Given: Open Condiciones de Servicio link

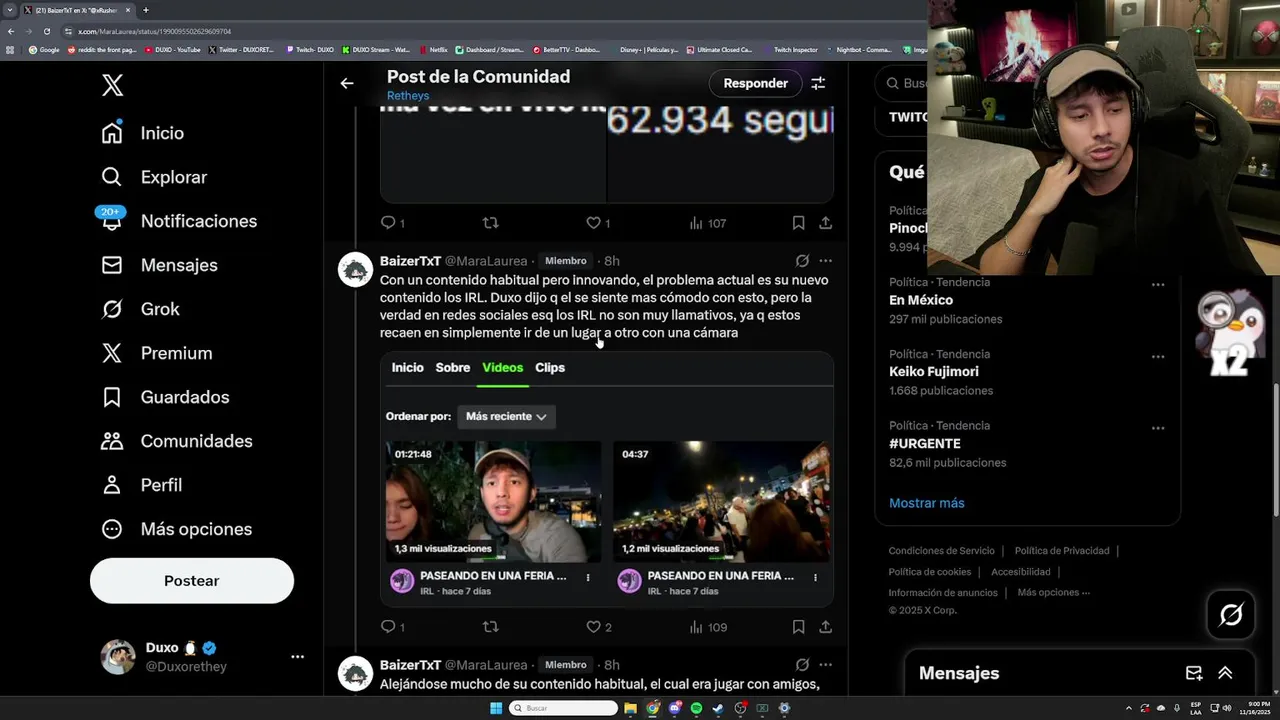Looking at the screenshot, I should point(942,551).
